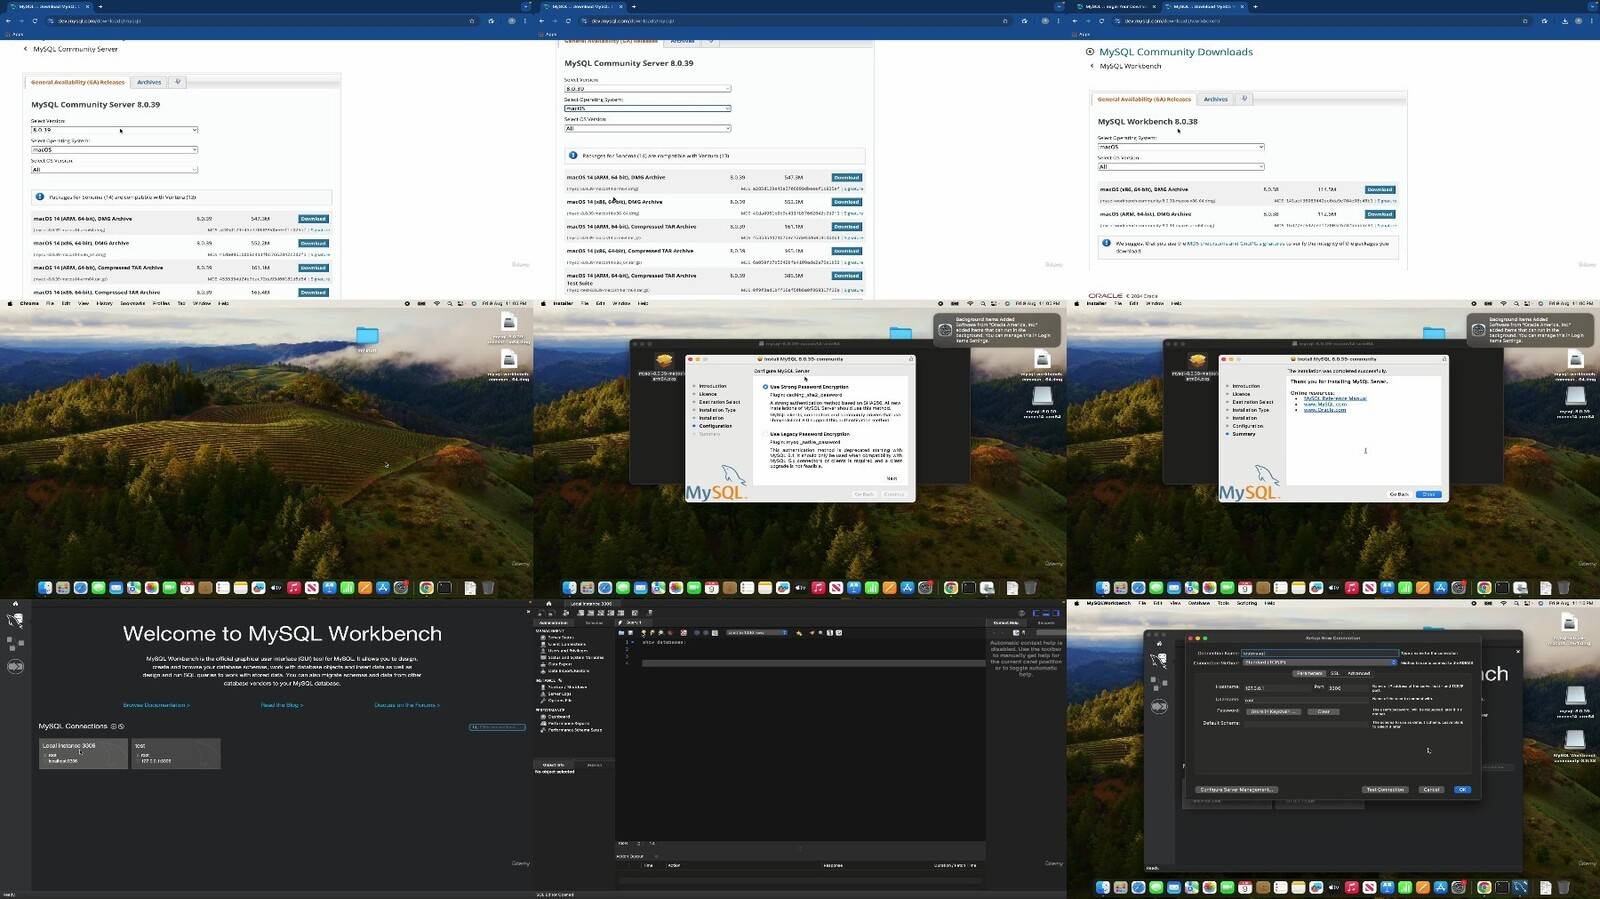Select Use Legacy Password Encryption radio button
1600x899 pixels.
point(765,434)
